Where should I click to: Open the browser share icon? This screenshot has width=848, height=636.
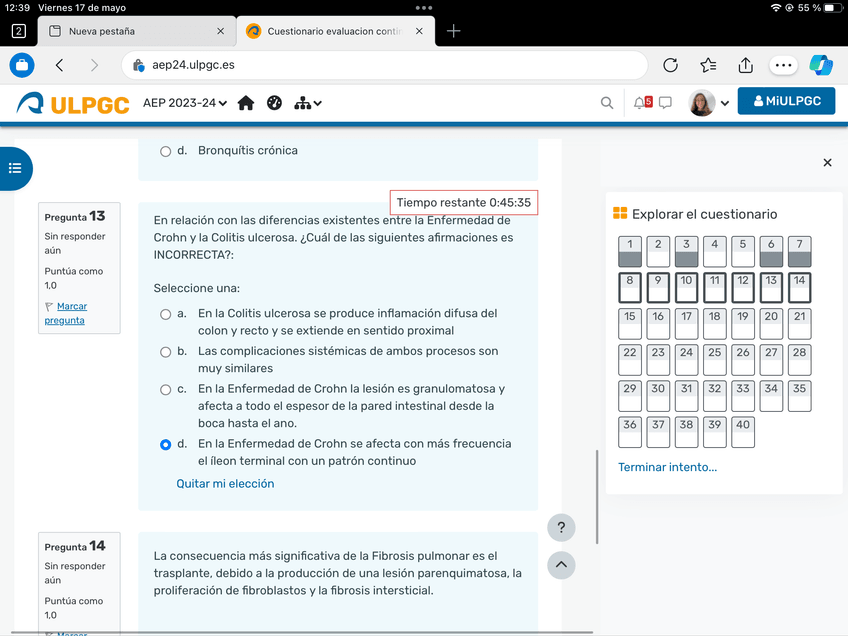tap(745, 65)
